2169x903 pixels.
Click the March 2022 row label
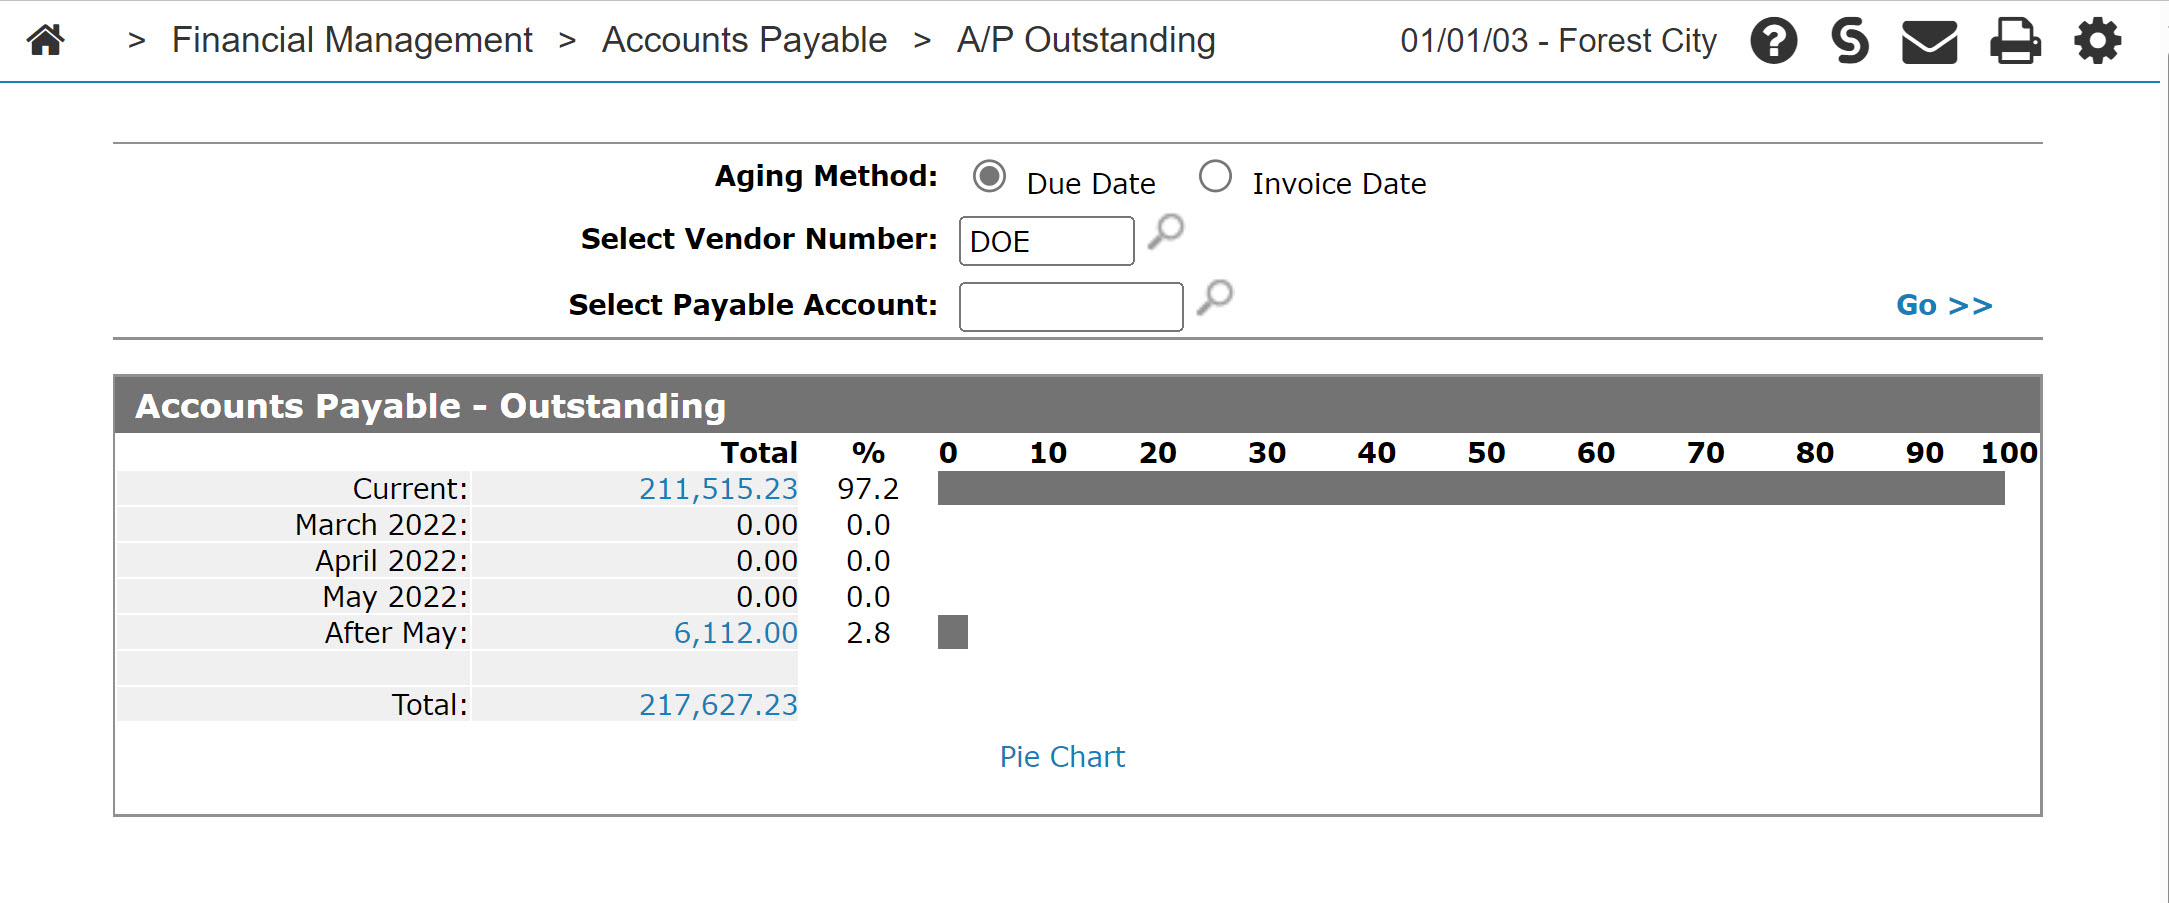[381, 525]
